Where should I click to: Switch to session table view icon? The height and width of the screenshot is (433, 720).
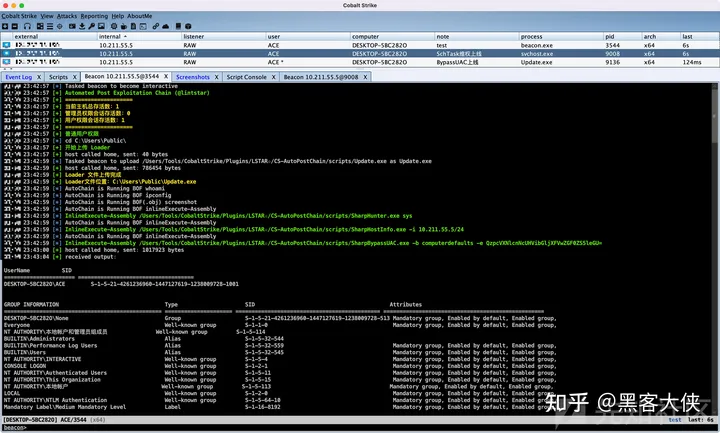50,26
